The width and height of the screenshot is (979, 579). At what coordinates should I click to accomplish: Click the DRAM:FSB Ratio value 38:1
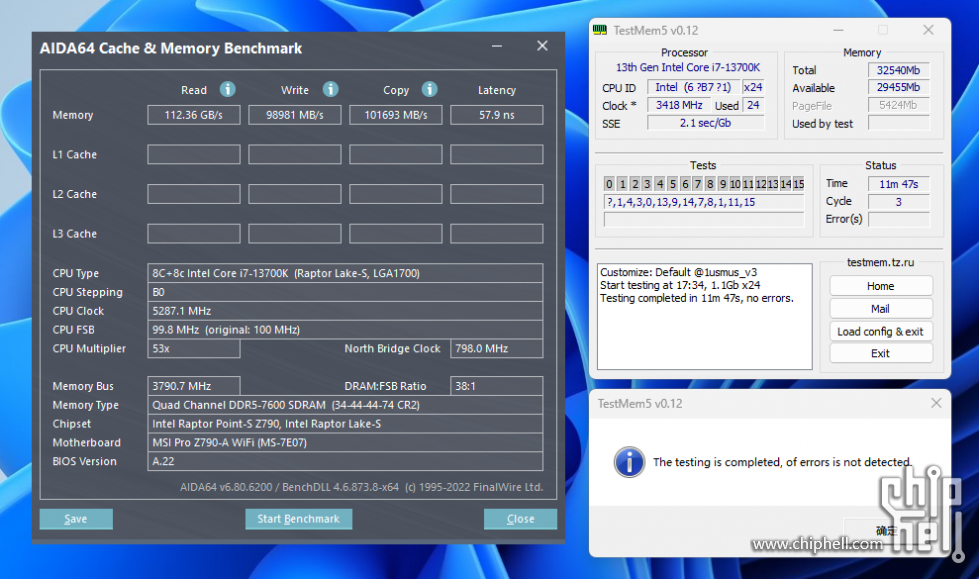[496, 386]
